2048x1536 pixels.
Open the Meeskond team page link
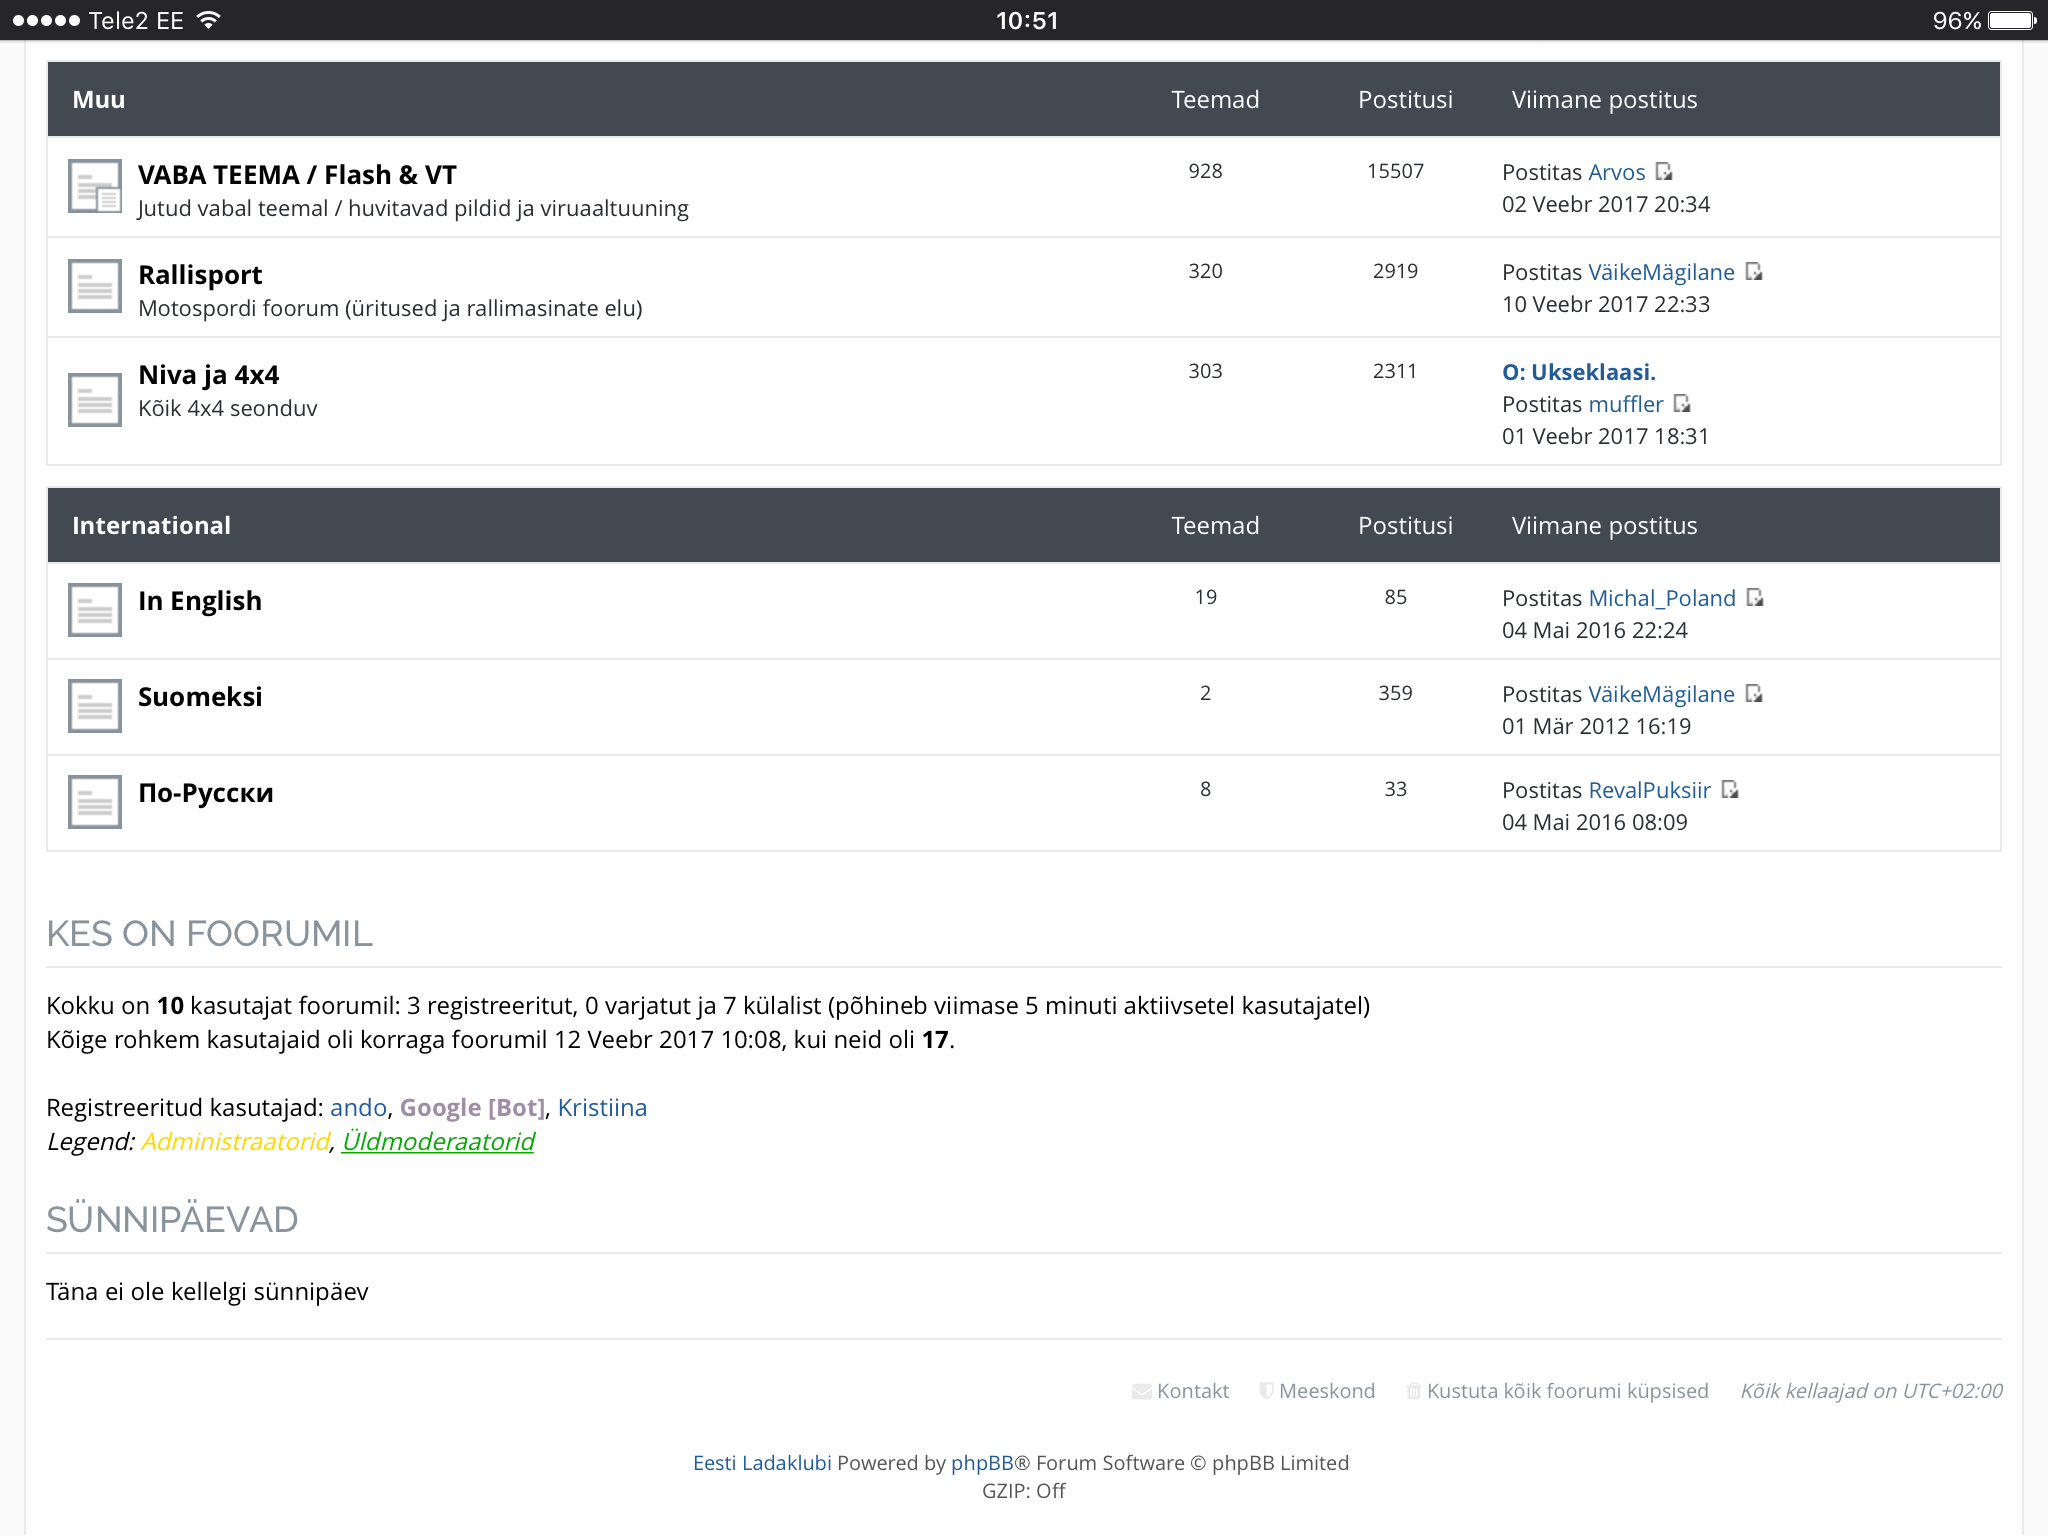(1326, 1391)
